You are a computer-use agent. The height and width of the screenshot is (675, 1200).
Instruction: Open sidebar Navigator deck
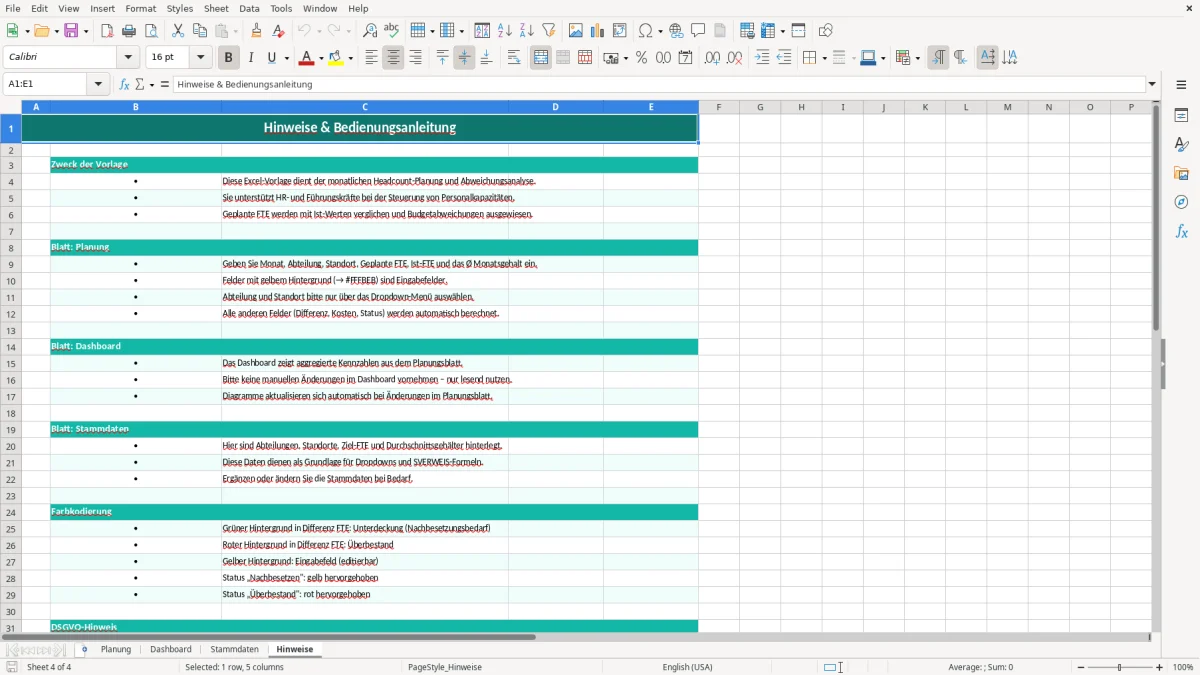coord(1181,202)
